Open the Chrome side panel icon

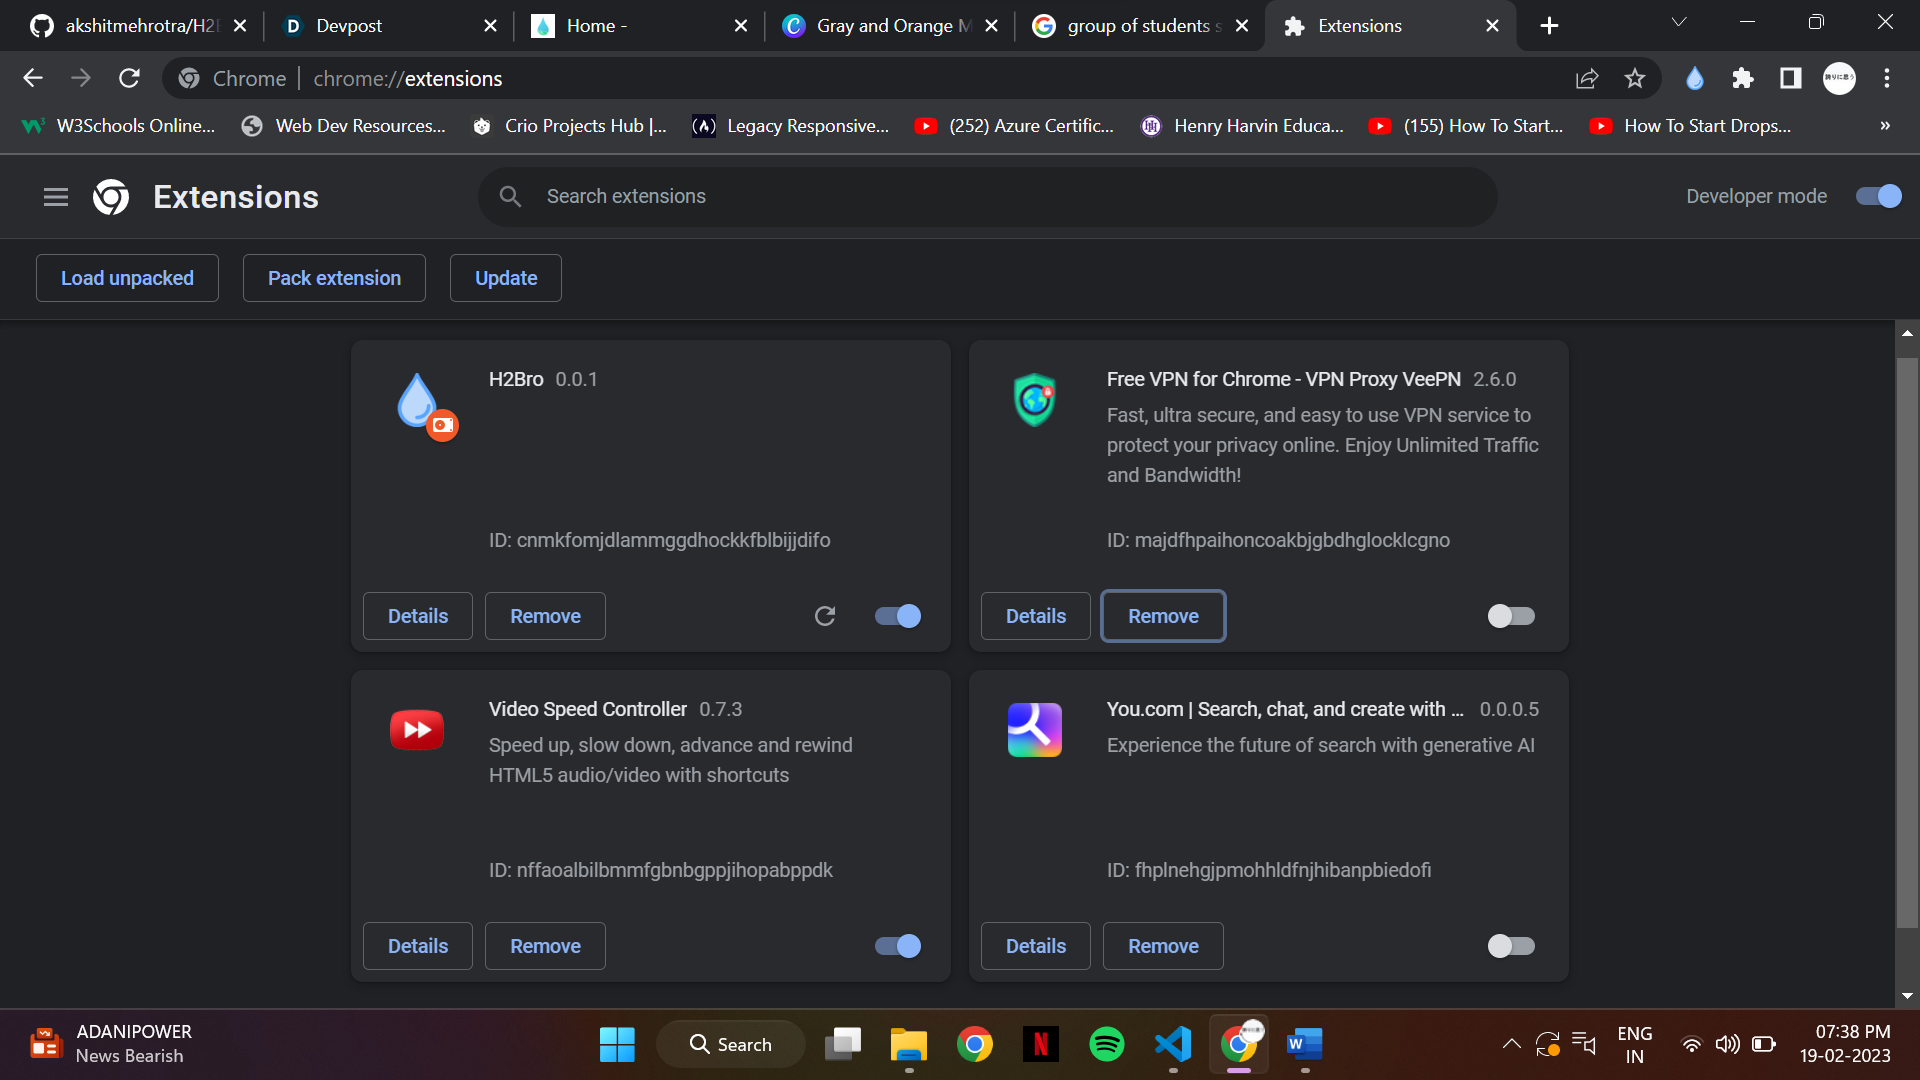coord(1790,78)
